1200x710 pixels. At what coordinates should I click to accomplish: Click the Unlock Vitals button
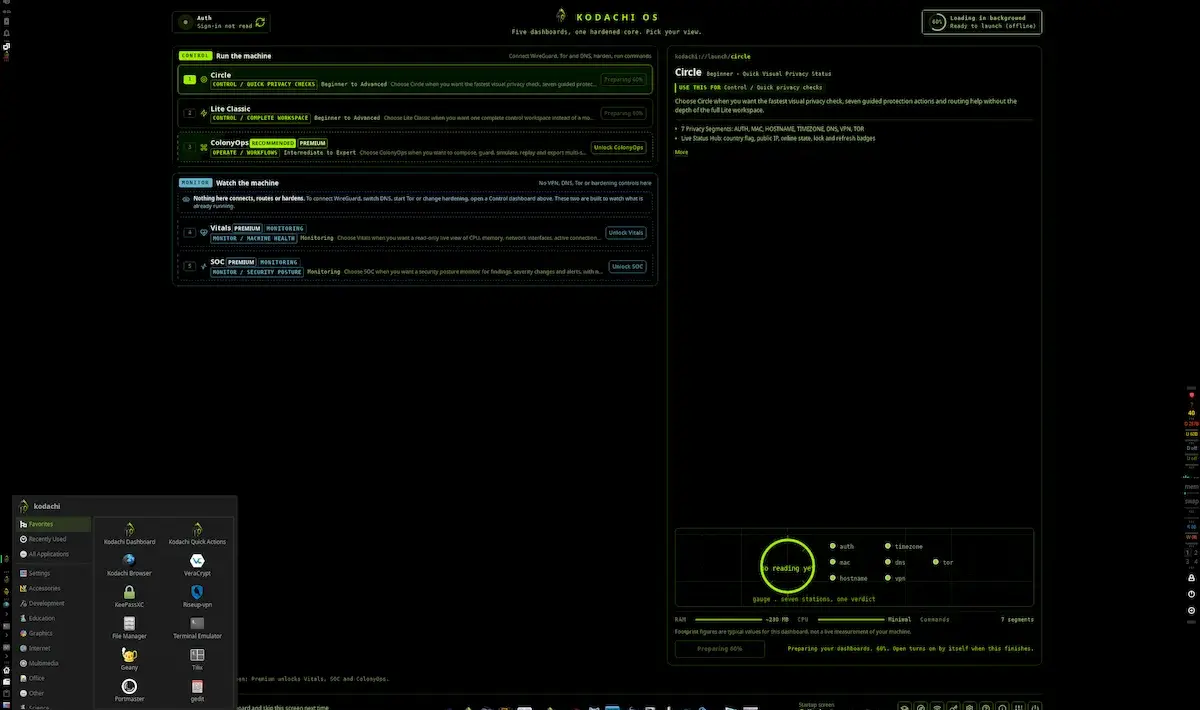[626, 233]
